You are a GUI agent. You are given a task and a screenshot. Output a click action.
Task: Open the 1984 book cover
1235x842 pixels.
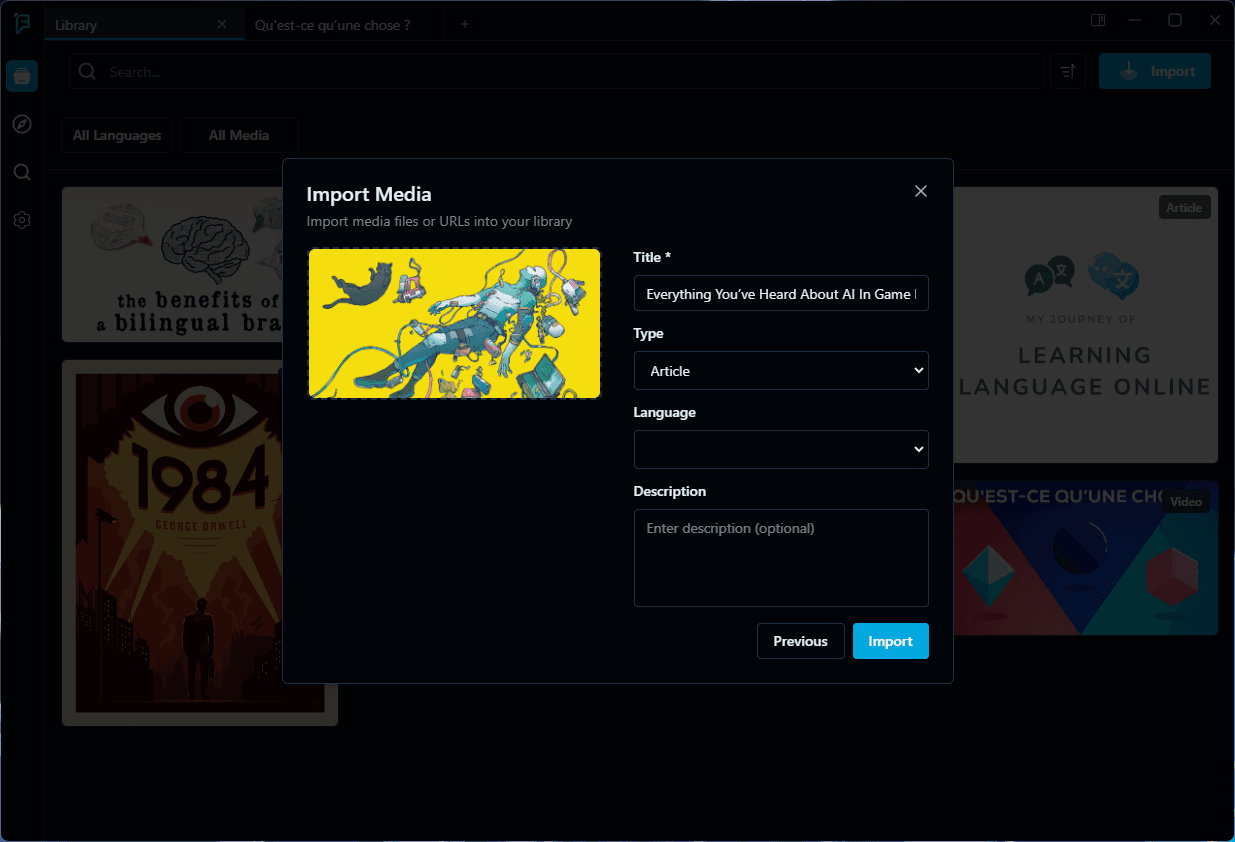click(x=200, y=543)
